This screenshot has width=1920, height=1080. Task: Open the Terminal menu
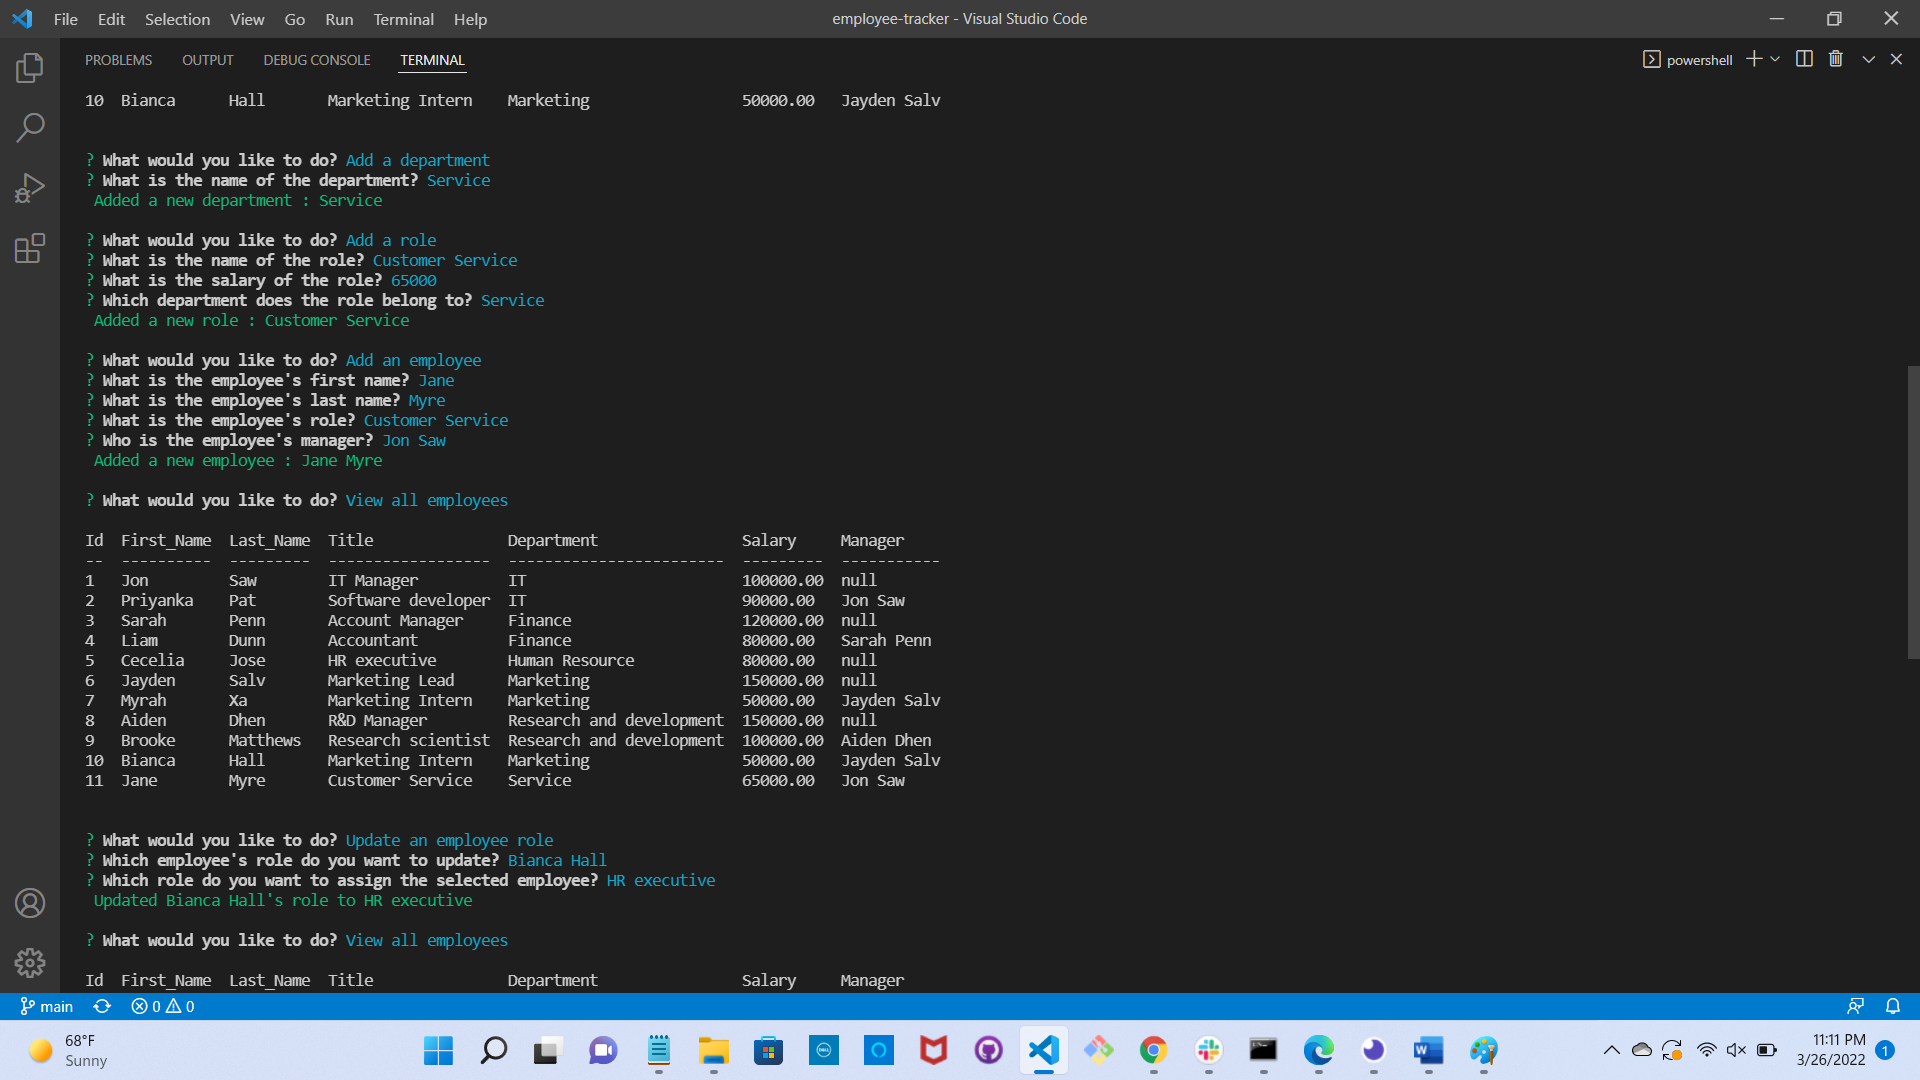(x=403, y=19)
